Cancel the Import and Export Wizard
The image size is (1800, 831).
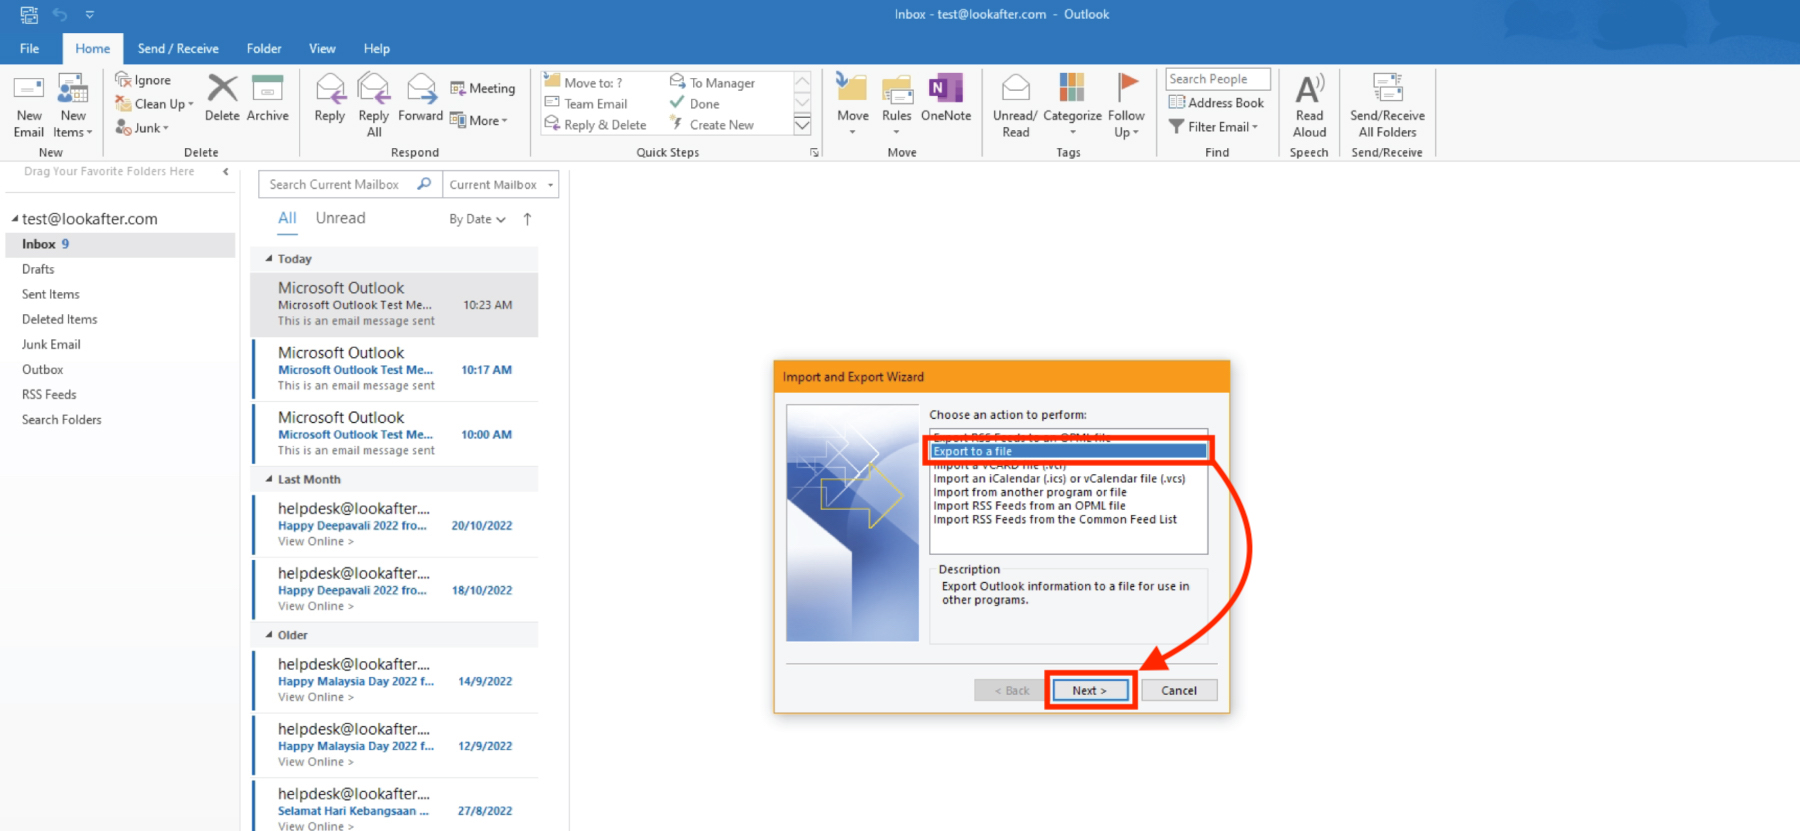pos(1178,690)
